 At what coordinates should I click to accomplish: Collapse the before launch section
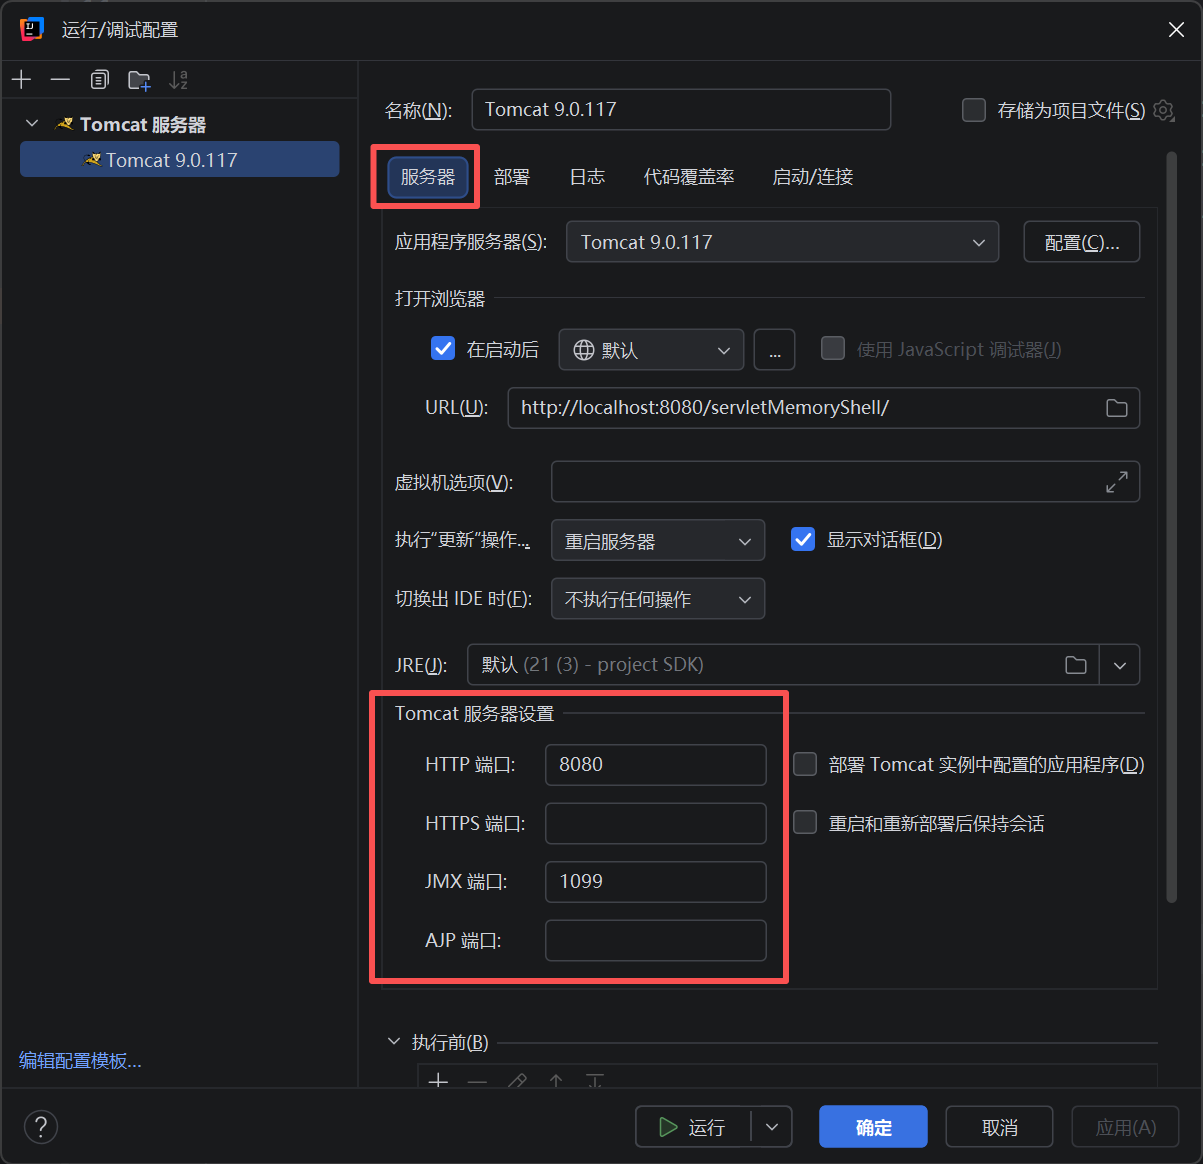point(393,1042)
